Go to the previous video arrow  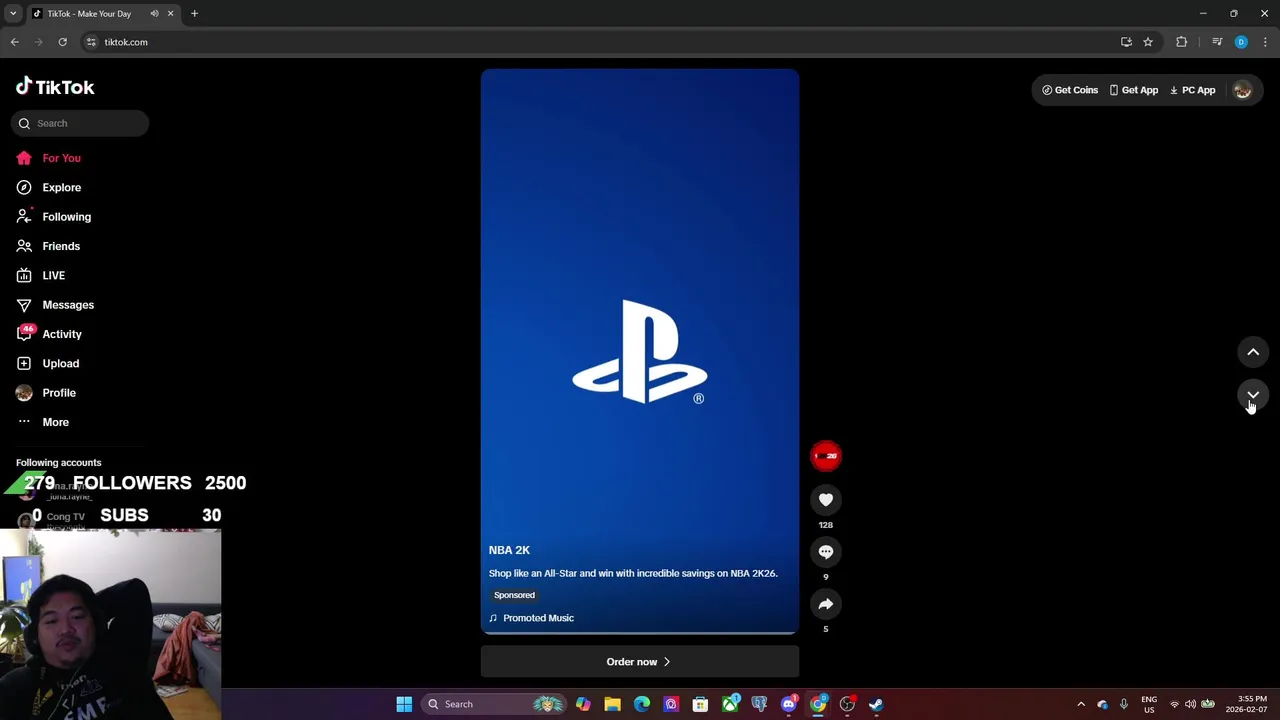[x=1253, y=352]
